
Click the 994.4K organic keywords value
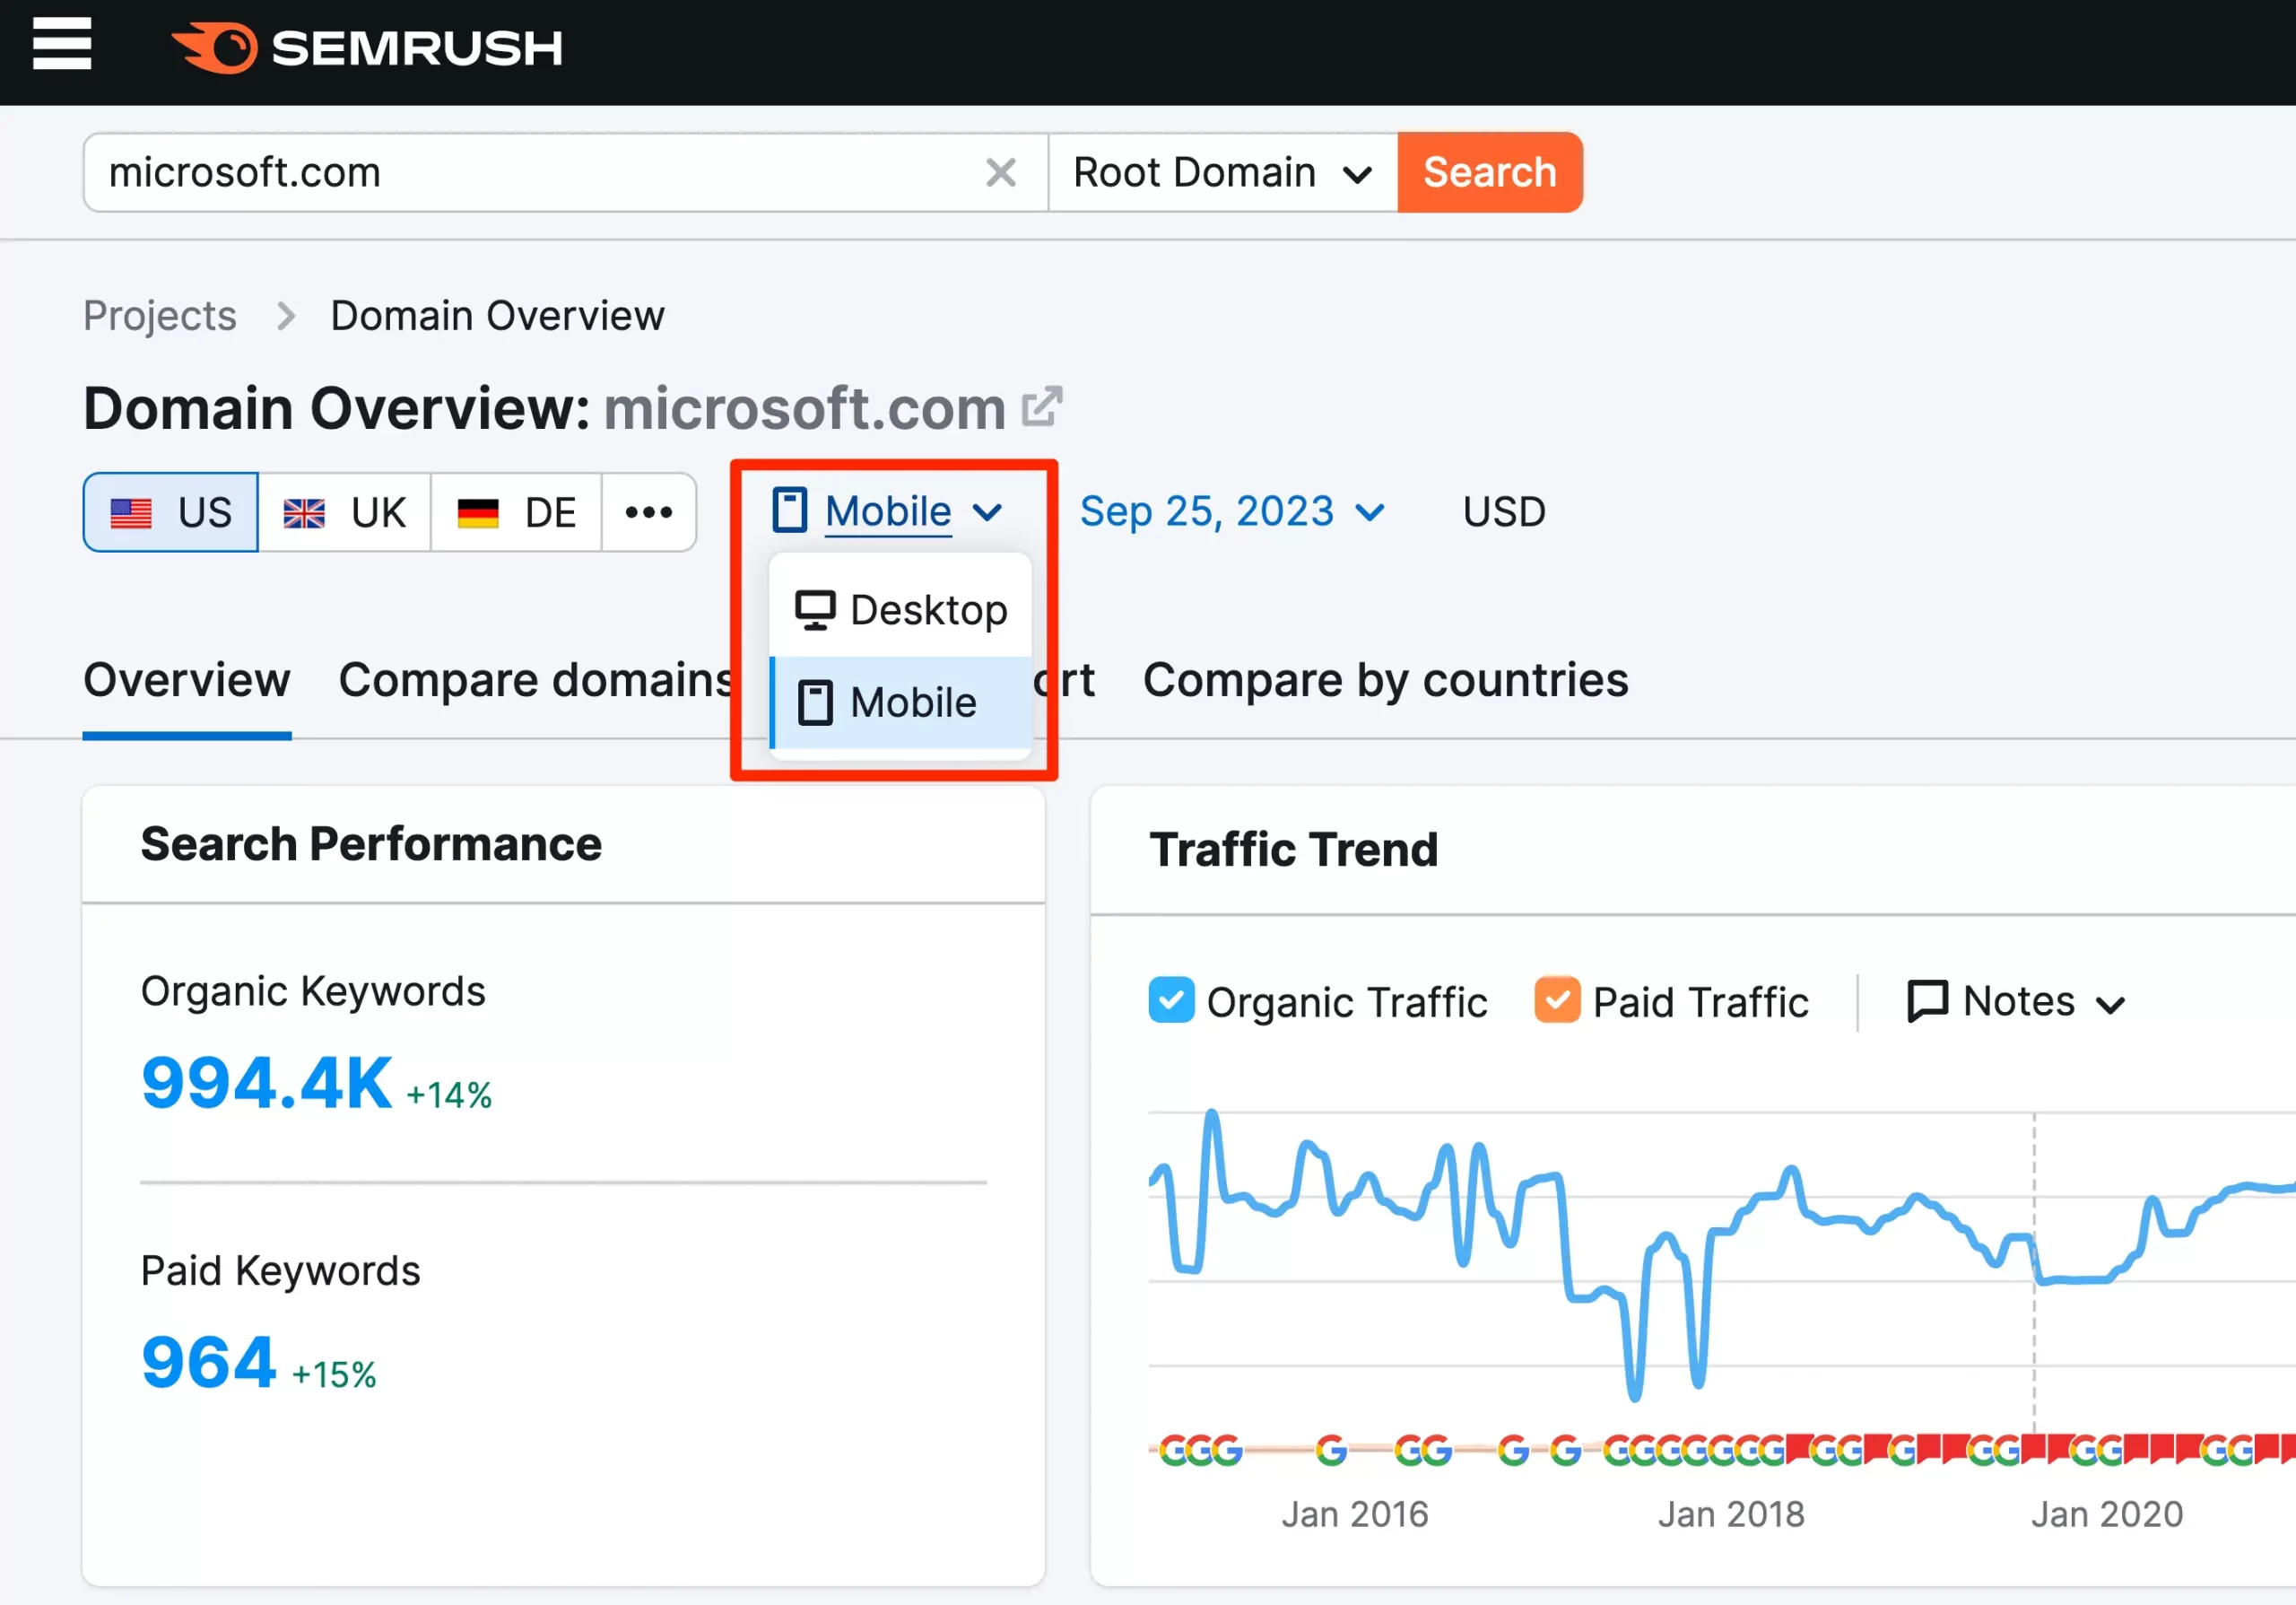(267, 1083)
